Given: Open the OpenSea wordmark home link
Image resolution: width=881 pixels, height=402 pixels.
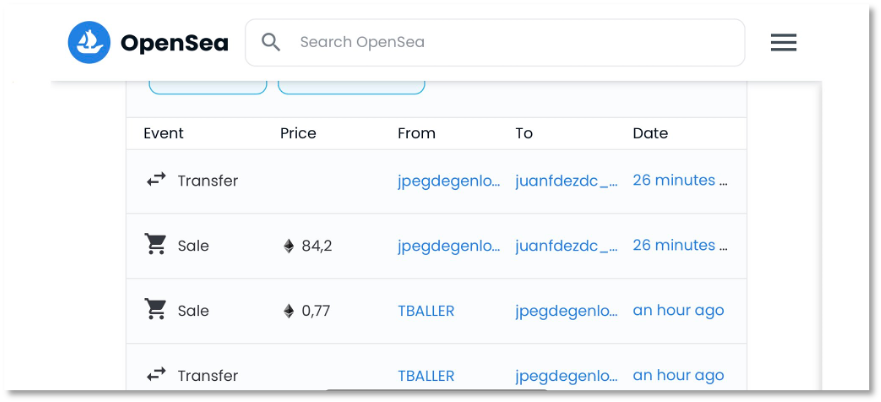Looking at the screenshot, I should click(175, 43).
